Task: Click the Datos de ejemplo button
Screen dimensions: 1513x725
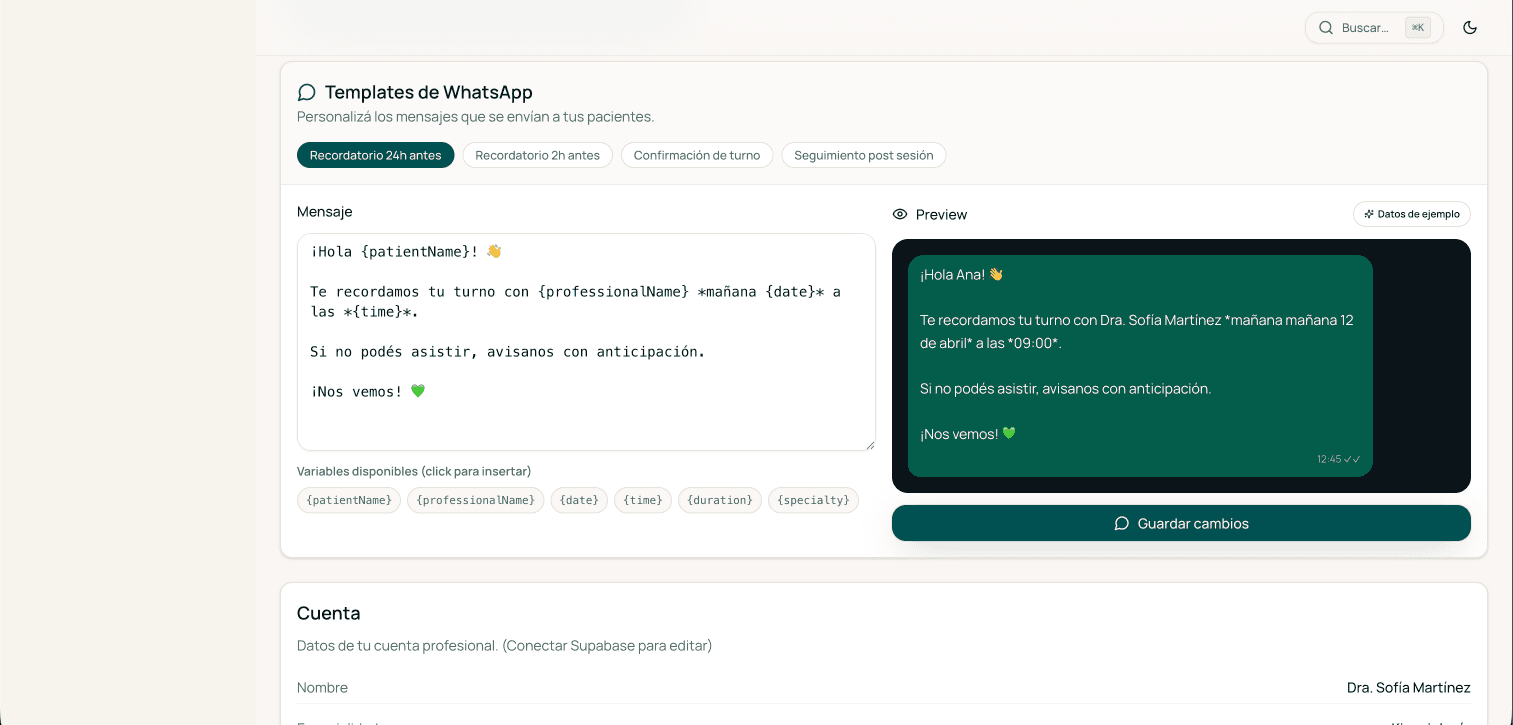Action: (x=1411, y=214)
